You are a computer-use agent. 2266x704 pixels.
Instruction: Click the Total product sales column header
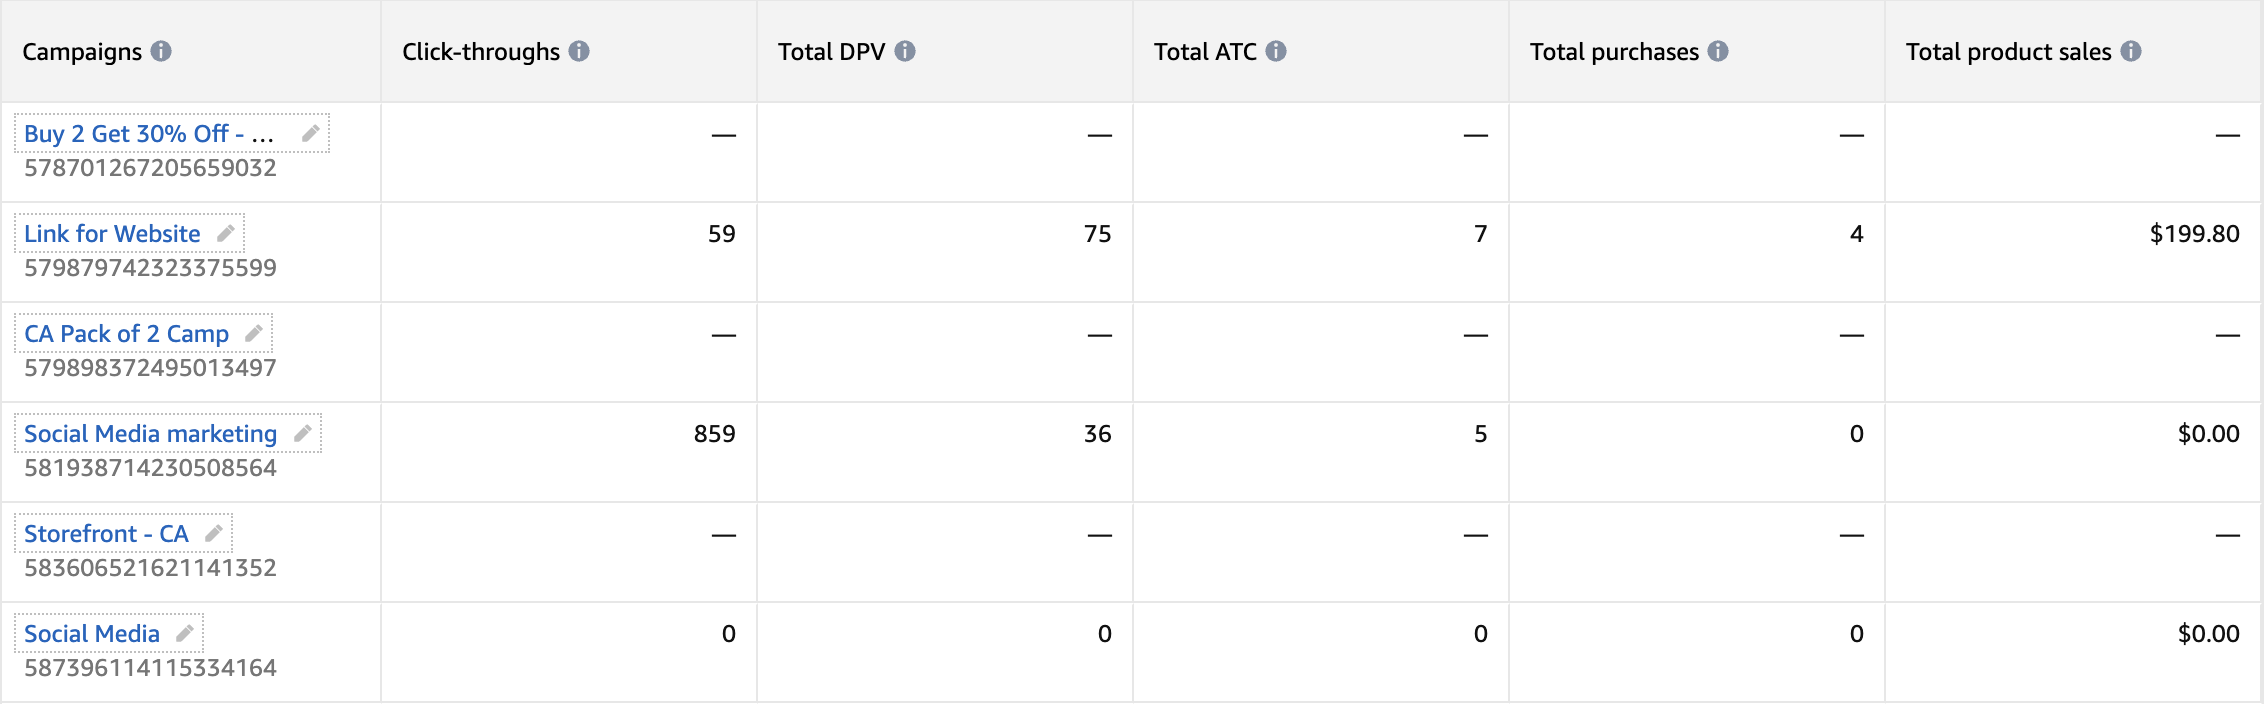(x=2008, y=52)
